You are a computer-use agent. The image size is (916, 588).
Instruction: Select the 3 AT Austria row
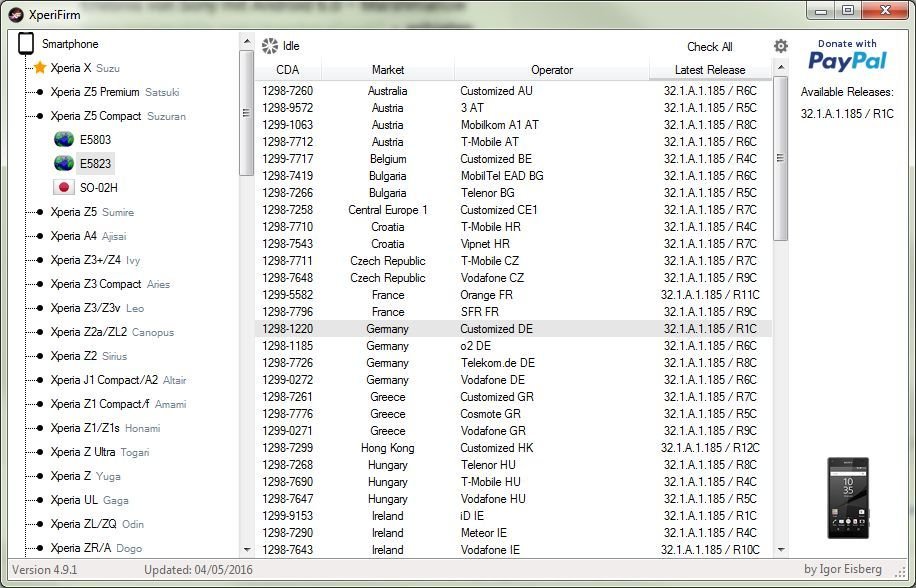pyautogui.click(x=513, y=108)
